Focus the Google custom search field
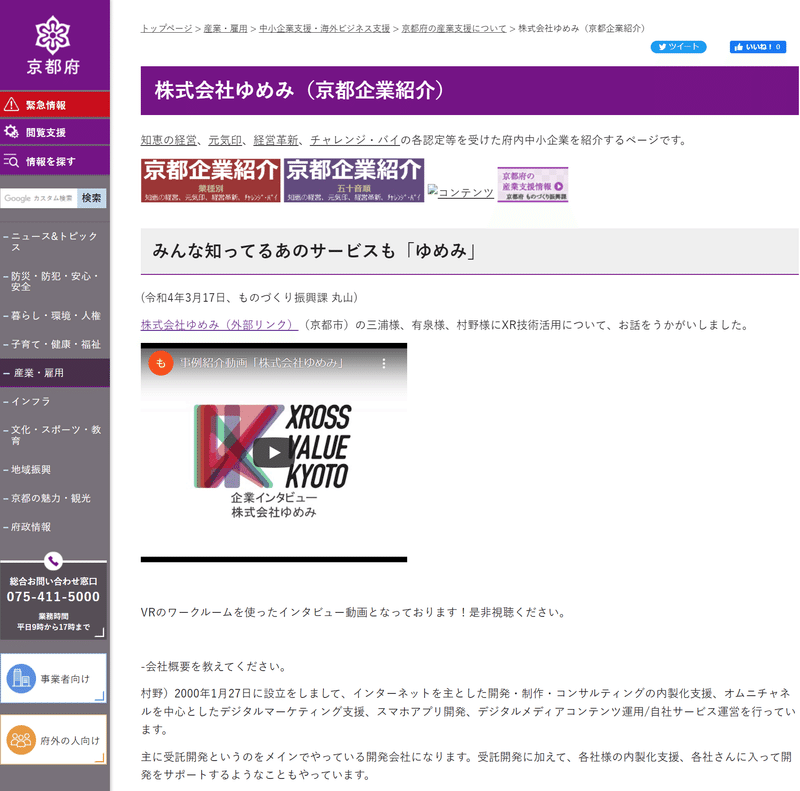Image resolution: width=800 pixels, height=791 pixels. point(39,198)
